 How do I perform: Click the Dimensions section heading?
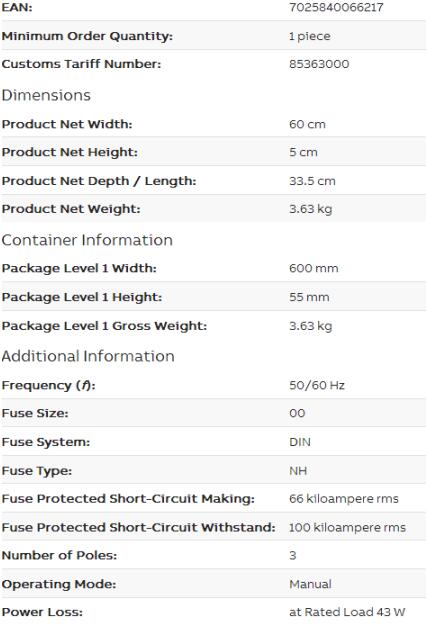[46, 96]
